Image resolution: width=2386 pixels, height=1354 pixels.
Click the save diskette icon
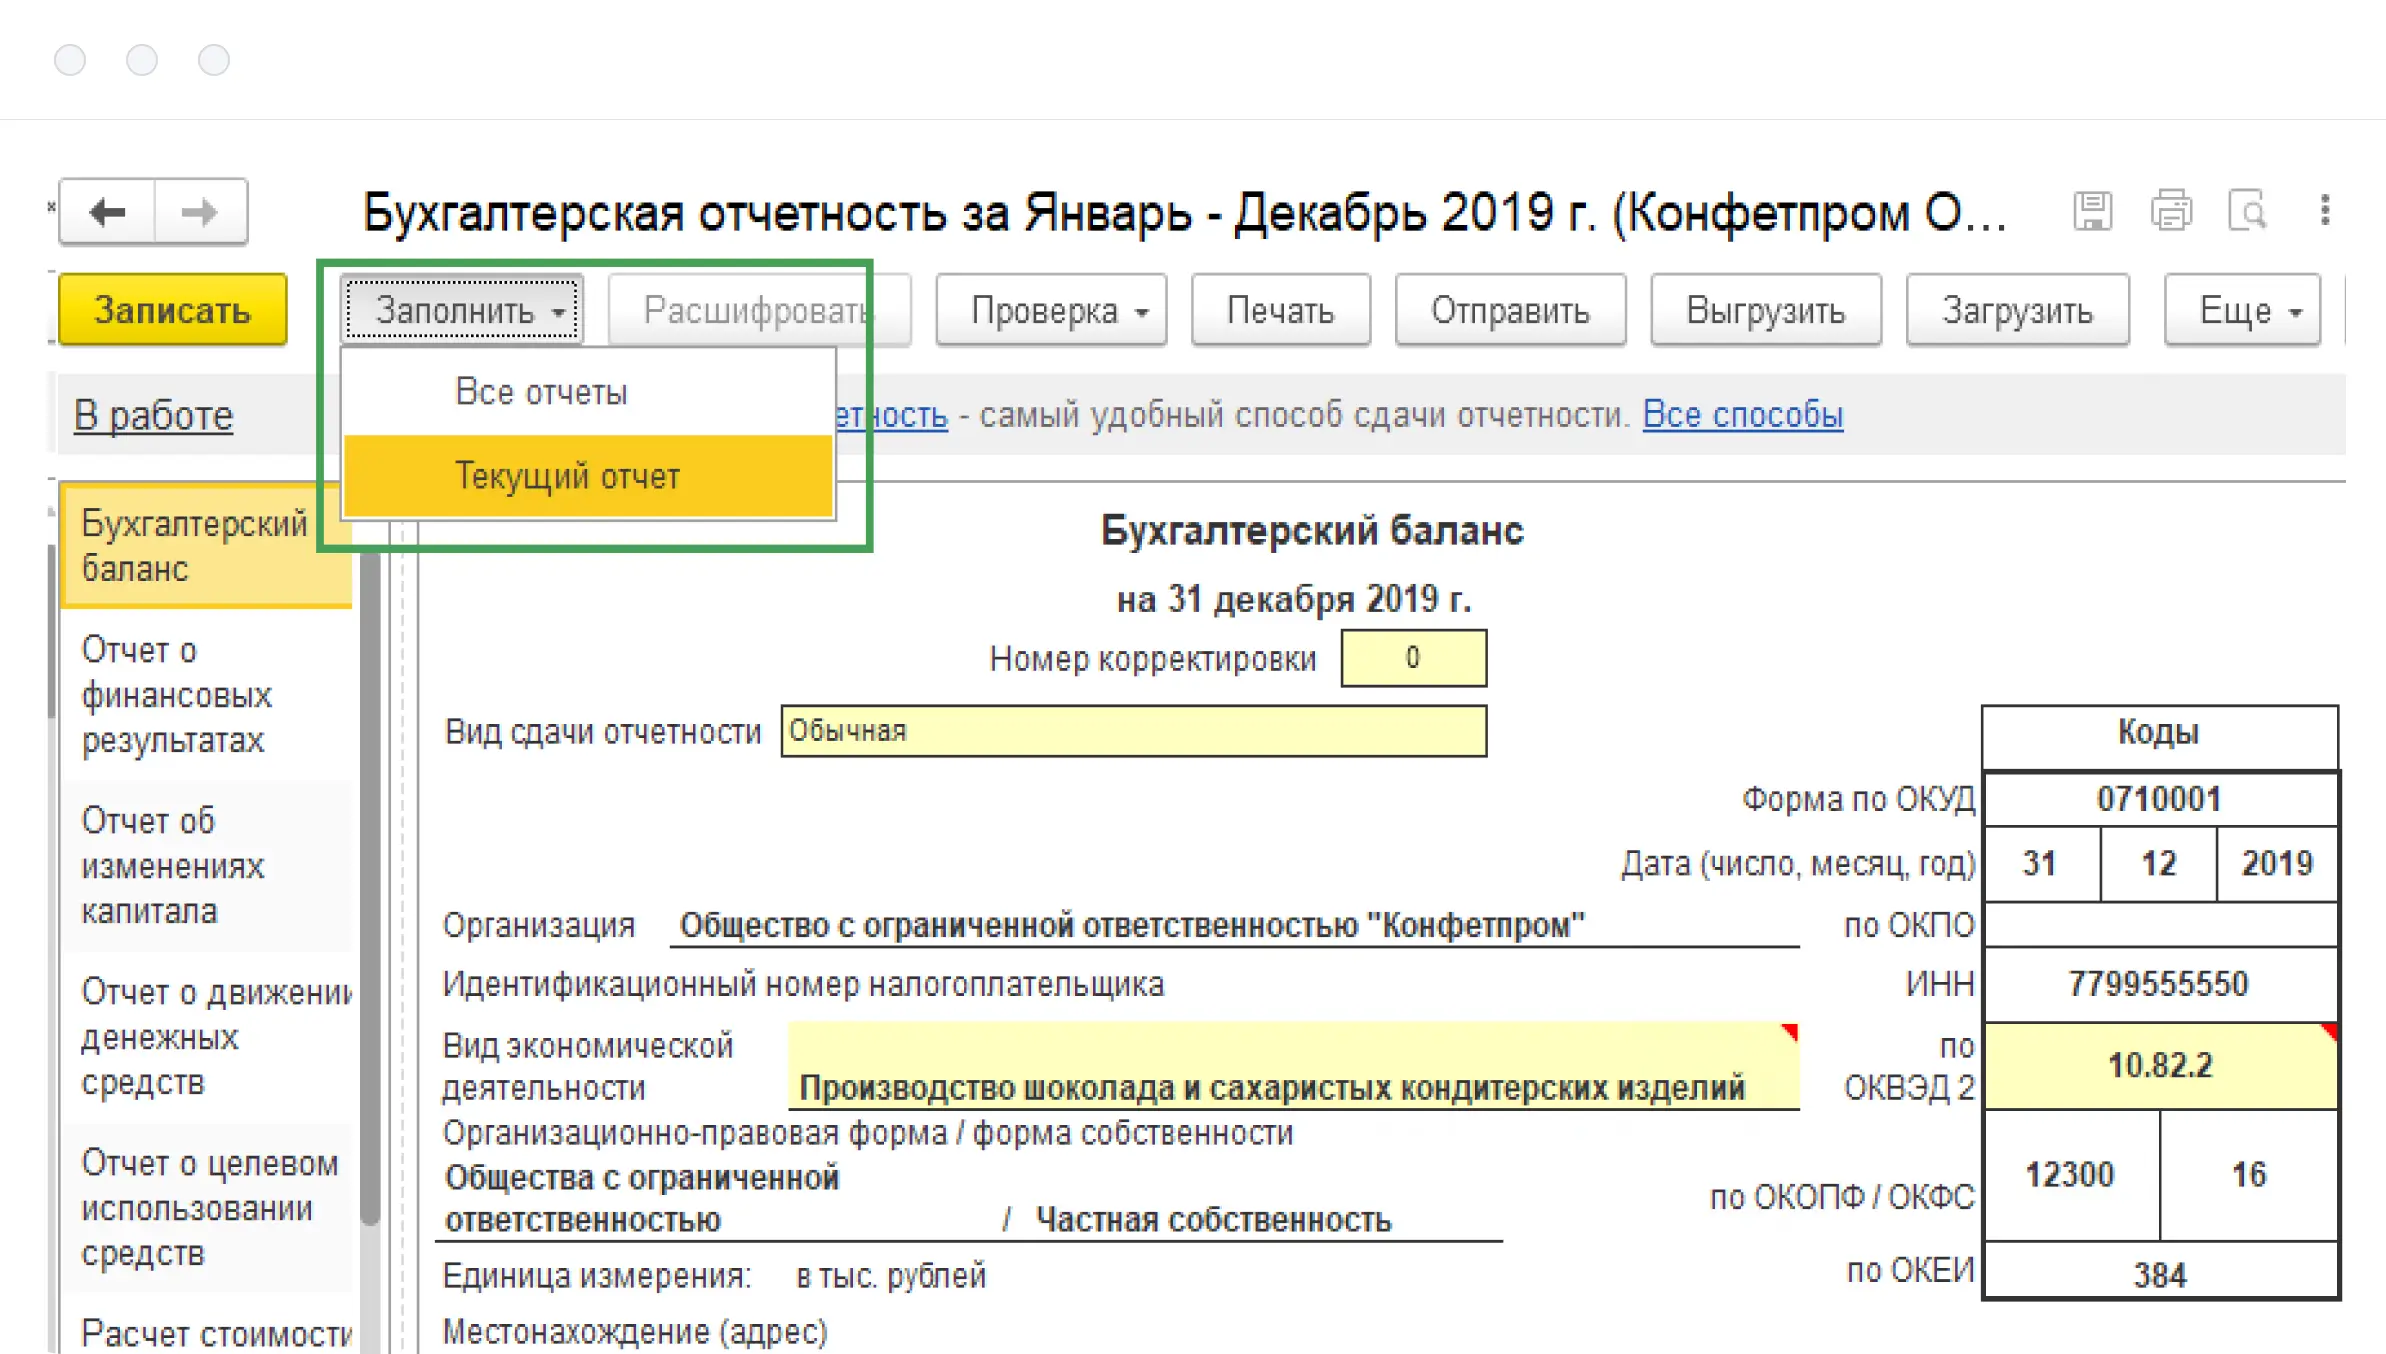point(2092,211)
